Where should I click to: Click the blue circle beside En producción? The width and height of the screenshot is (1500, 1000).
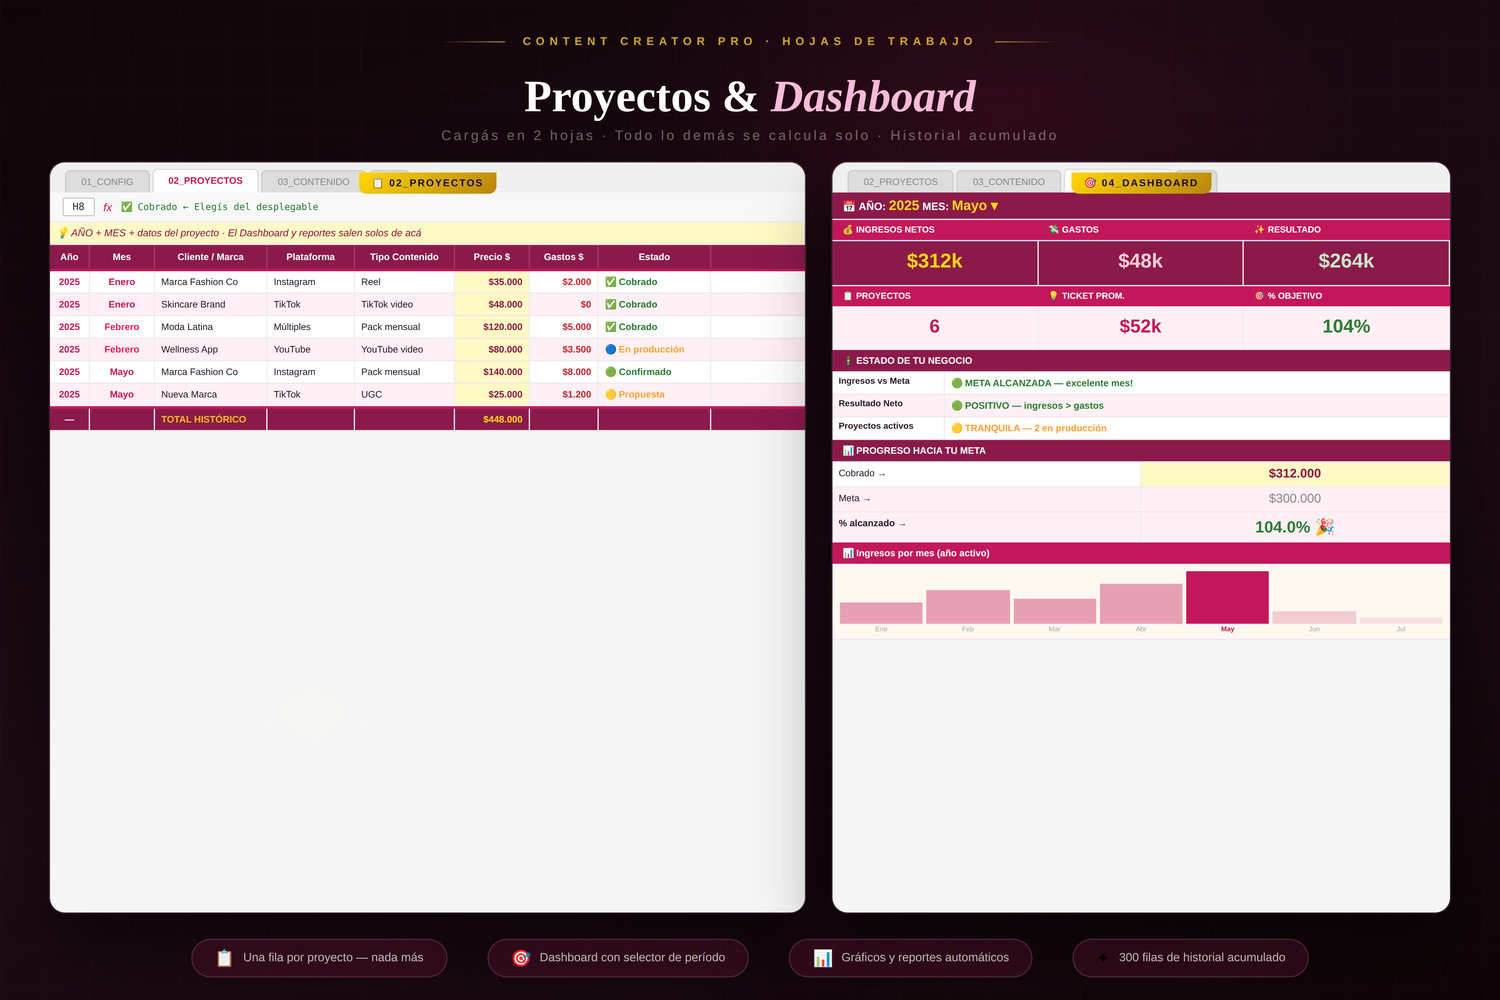[x=611, y=349]
